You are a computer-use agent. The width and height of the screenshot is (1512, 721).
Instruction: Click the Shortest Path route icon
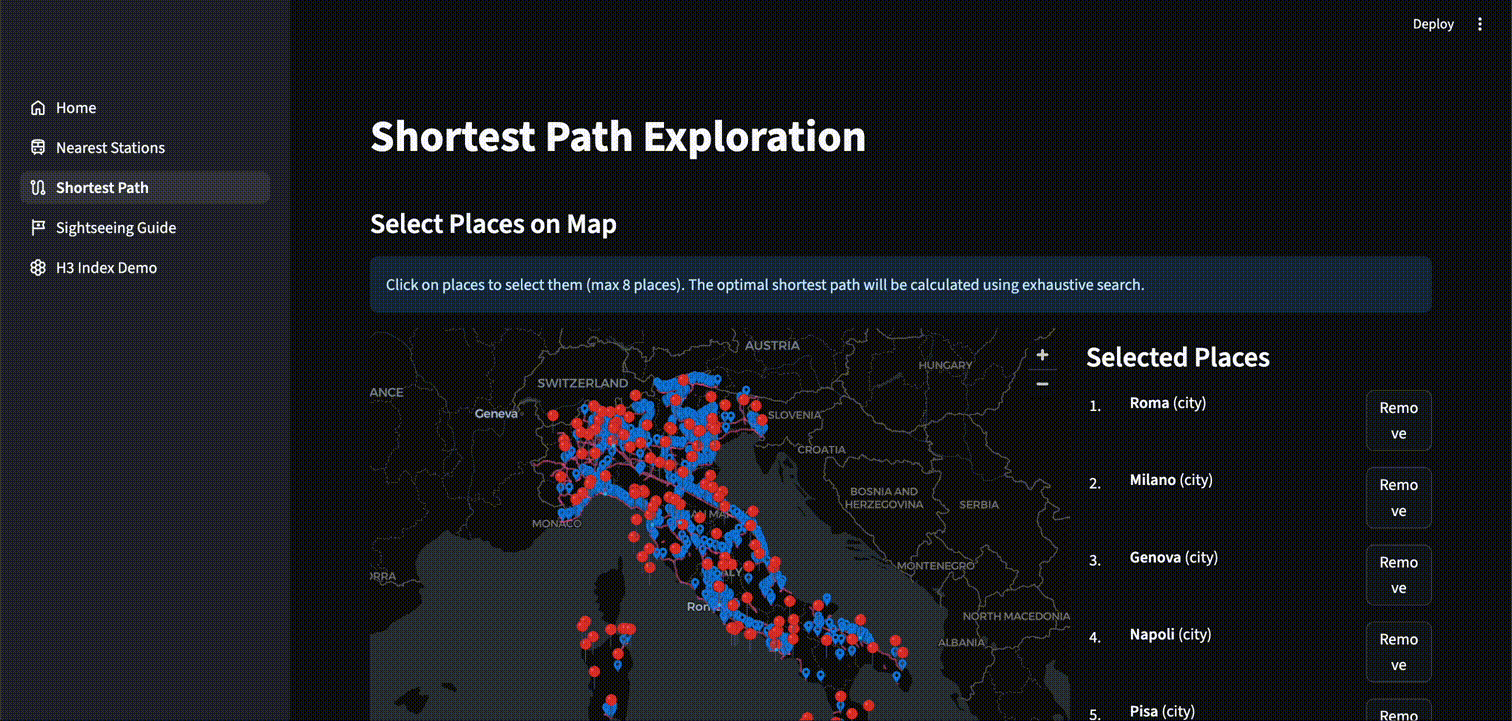pos(38,188)
